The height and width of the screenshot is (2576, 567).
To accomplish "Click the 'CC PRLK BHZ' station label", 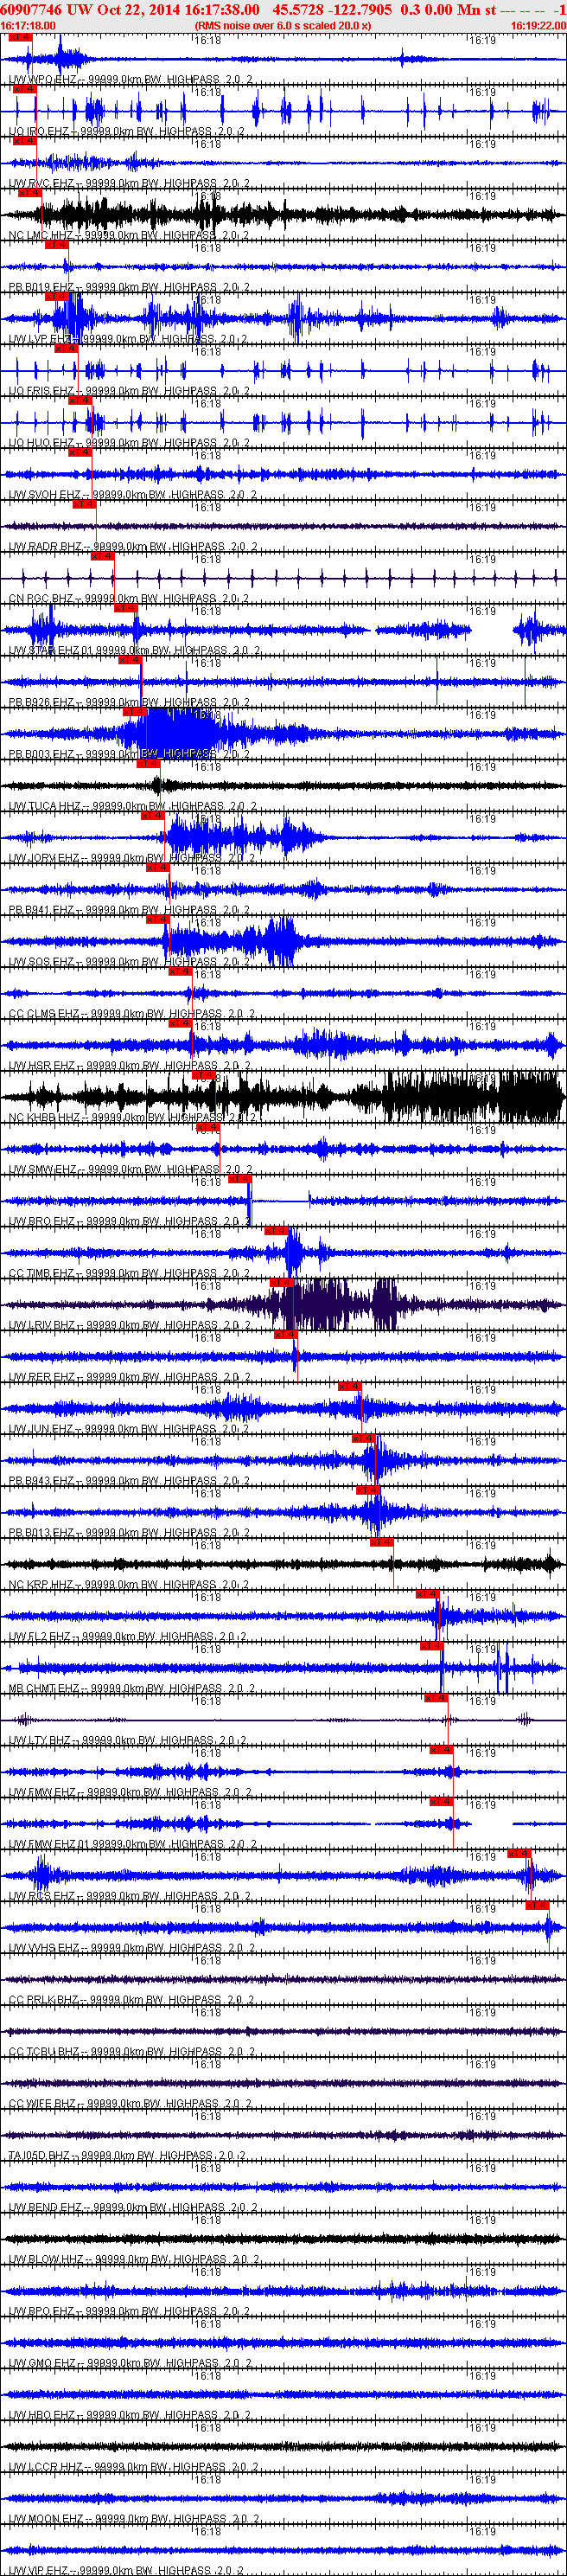I will [44, 2001].
